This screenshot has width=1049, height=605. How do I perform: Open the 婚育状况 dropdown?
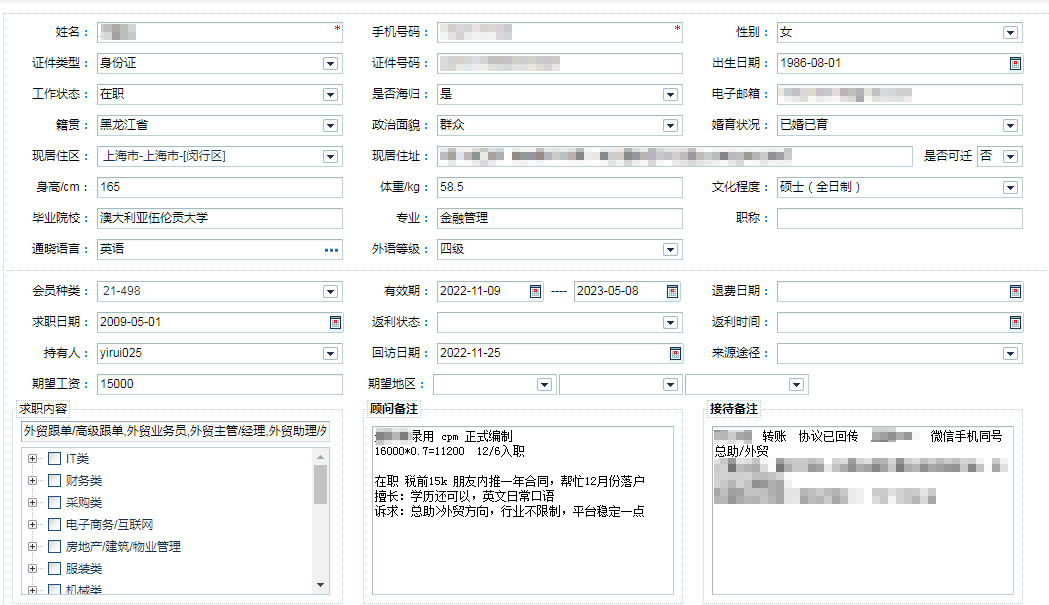click(x=1010, y=125)
